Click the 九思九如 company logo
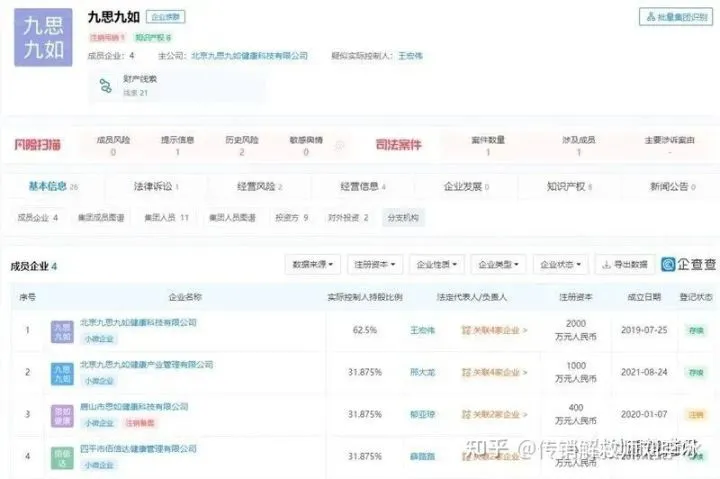Viewport: 720px width, 479px height. click(43, 37)
